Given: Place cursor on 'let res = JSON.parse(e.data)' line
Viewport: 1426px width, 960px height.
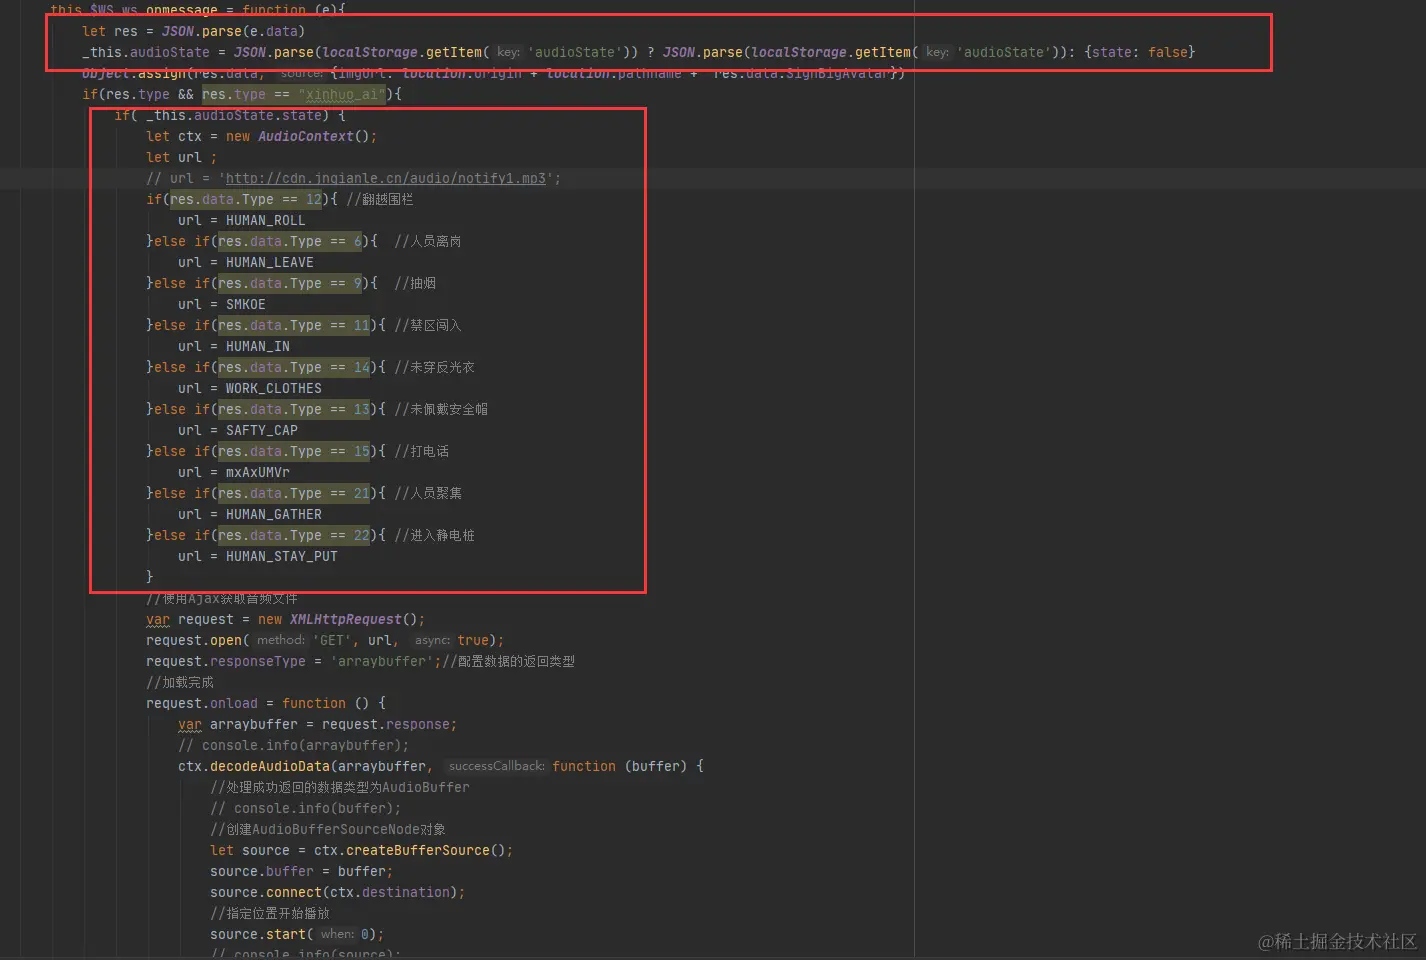Looking at the screenshot, I should (x=194, y=31).
